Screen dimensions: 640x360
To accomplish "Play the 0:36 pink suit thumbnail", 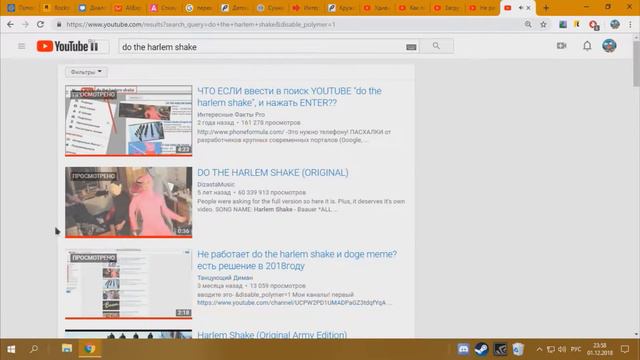I will [129, 202].
